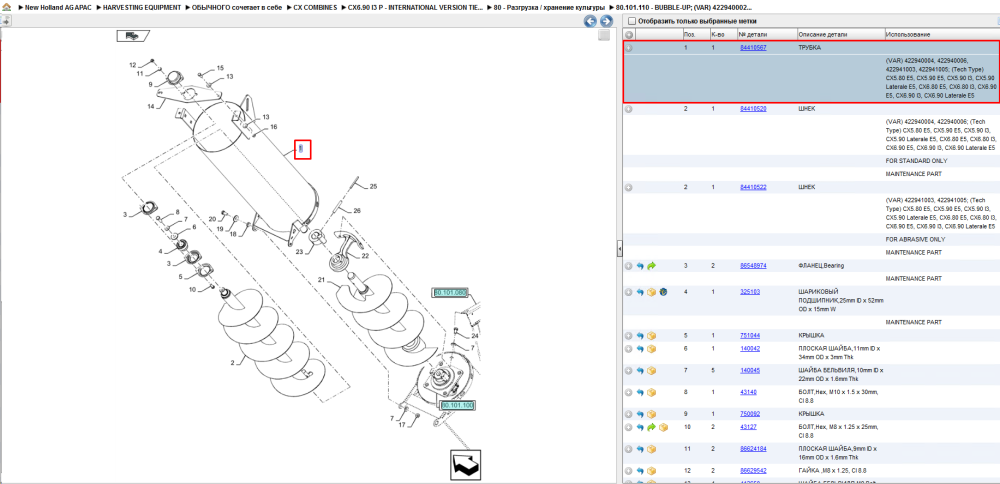This screenshot has height=484, width=1000.
Task: Toggle 'Отобразить только выбранные метки' checkbox
Action: click(x=631, y=21)
